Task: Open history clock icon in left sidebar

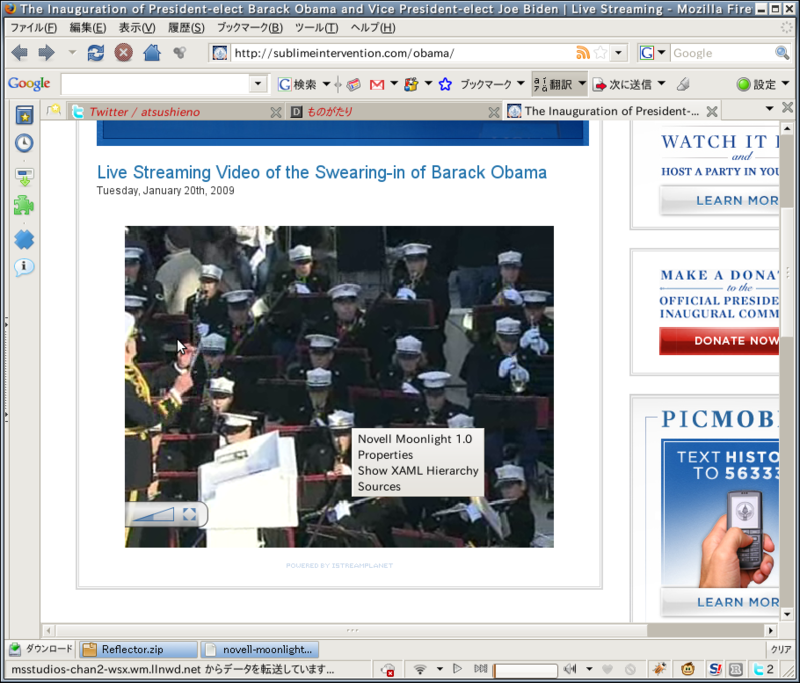Action: click(x=24, y=143)
